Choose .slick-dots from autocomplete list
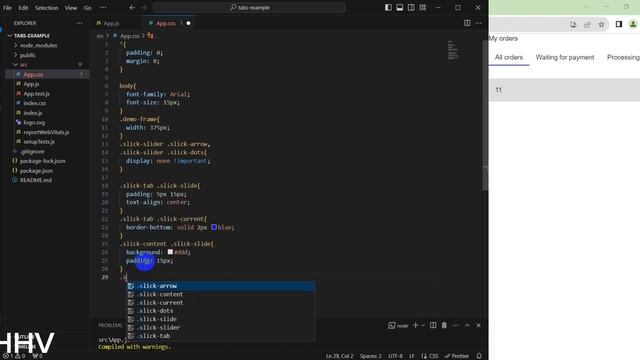This screenshot has width=640, height=360. (220, 311)
